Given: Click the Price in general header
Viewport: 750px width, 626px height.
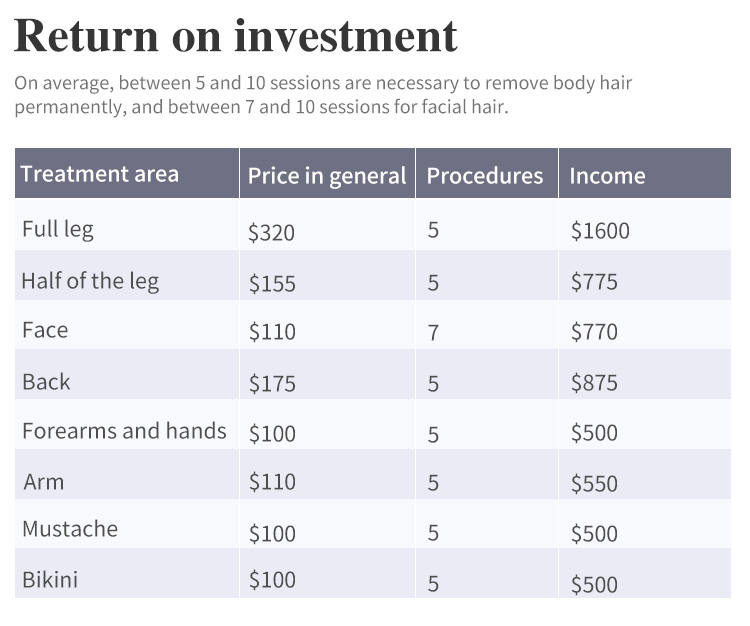Looking at the screenshot, I should pos(326,176).
